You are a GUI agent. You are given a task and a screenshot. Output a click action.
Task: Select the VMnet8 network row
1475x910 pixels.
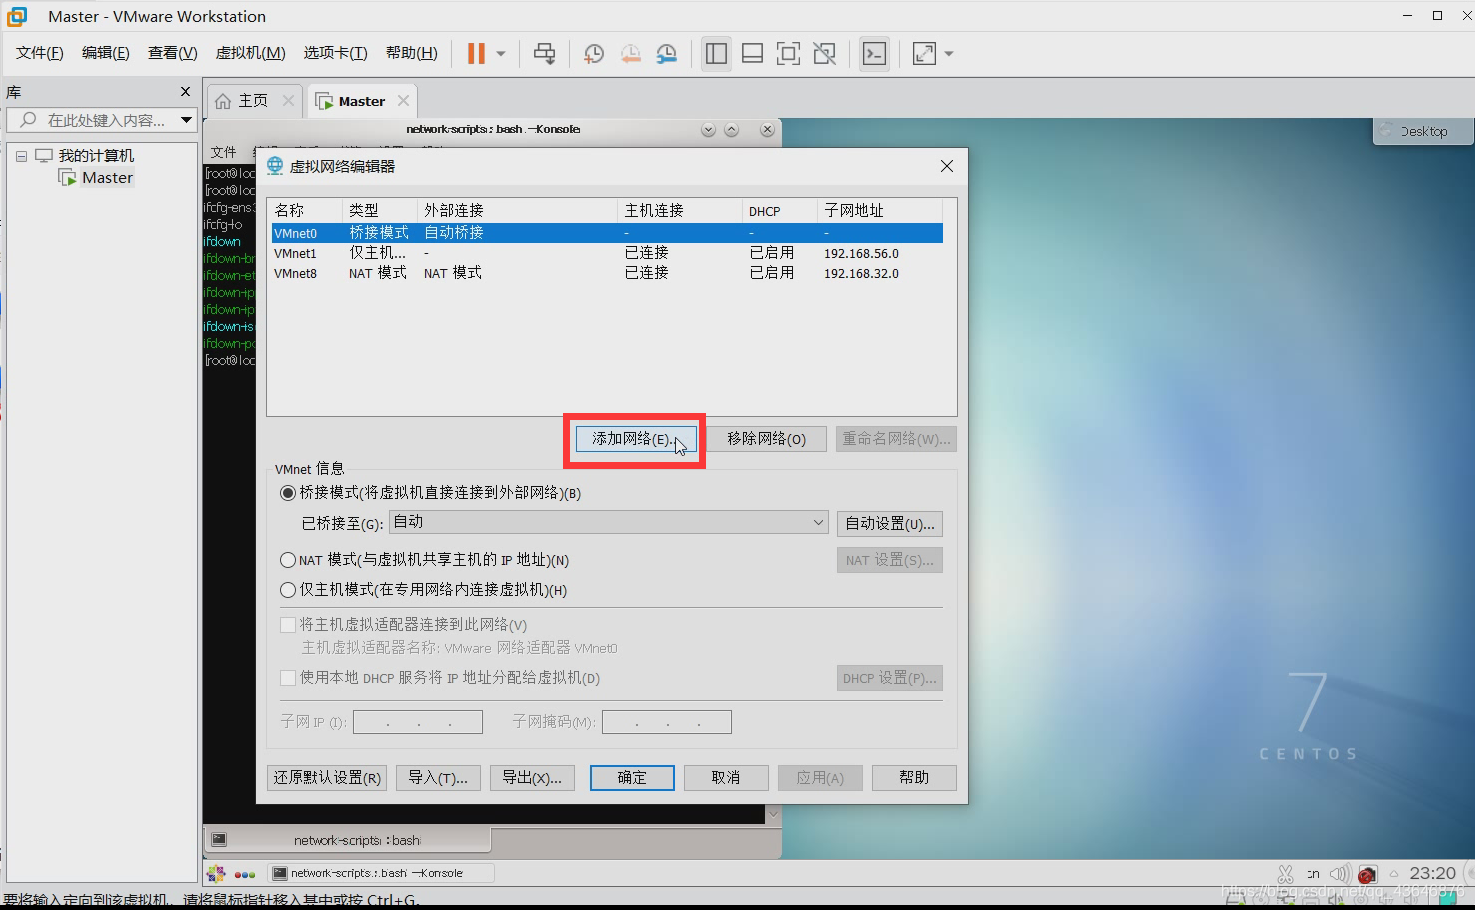[607, 273]
